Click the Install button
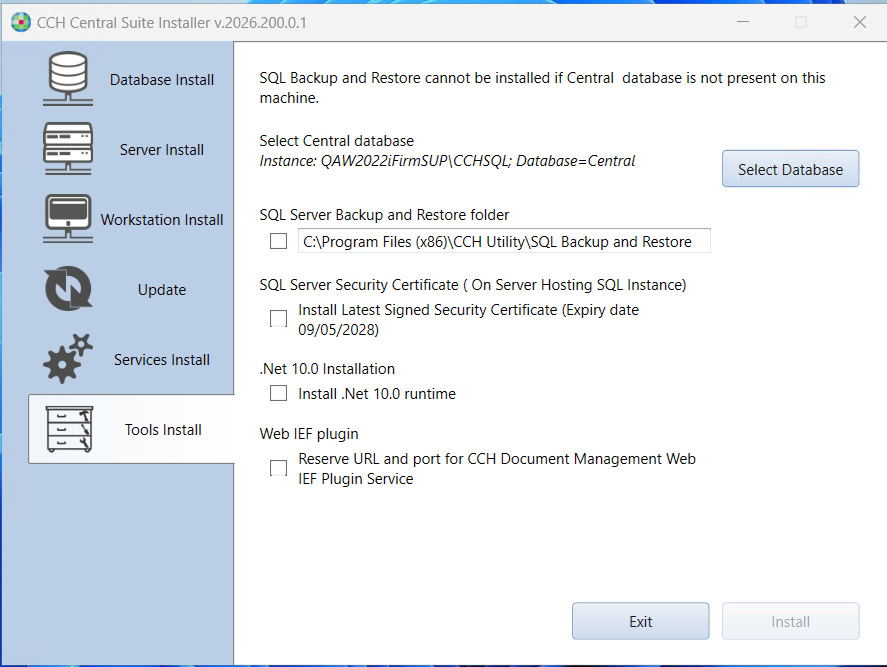The height and width of the screenshot is (667, 887). [x=790, y=621]
